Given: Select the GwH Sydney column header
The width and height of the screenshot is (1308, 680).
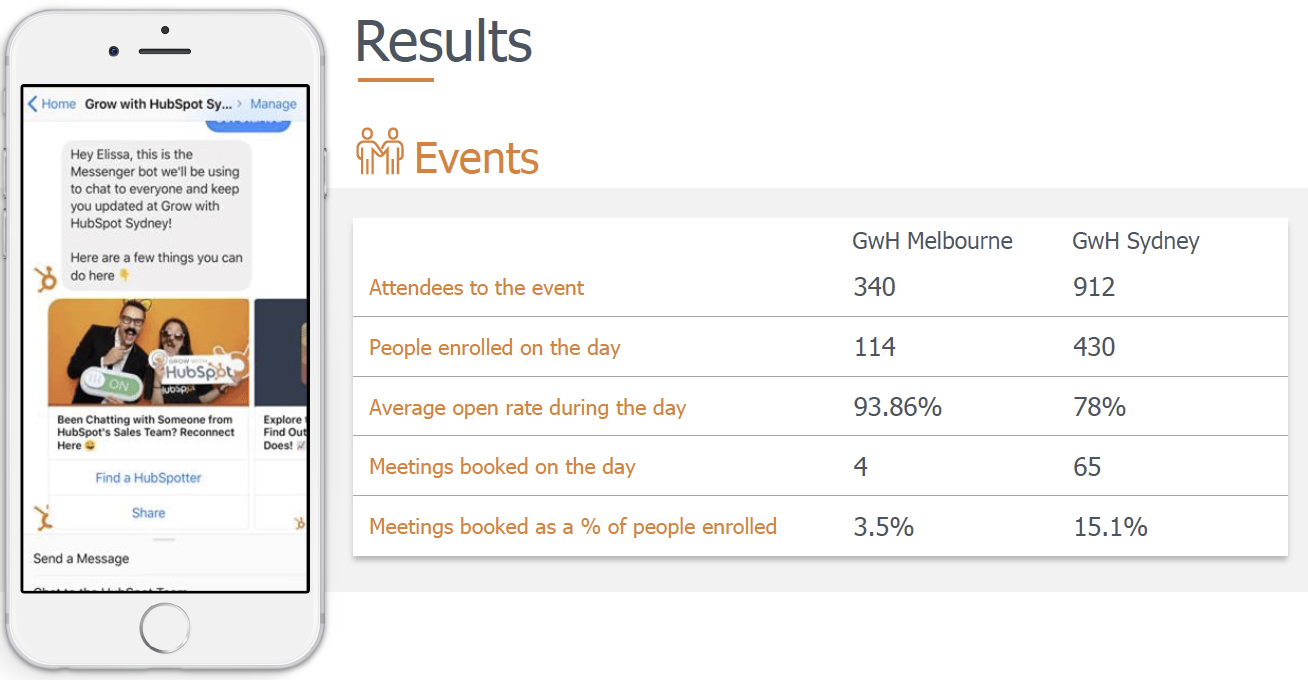Looking at the screenshot, I should (x=1135, y=241).
